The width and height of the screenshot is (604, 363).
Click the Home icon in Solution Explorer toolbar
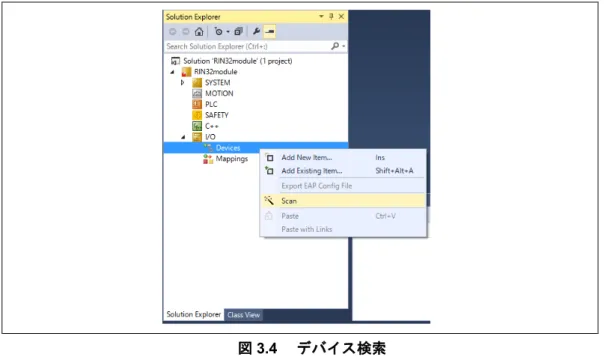point(199,32)
